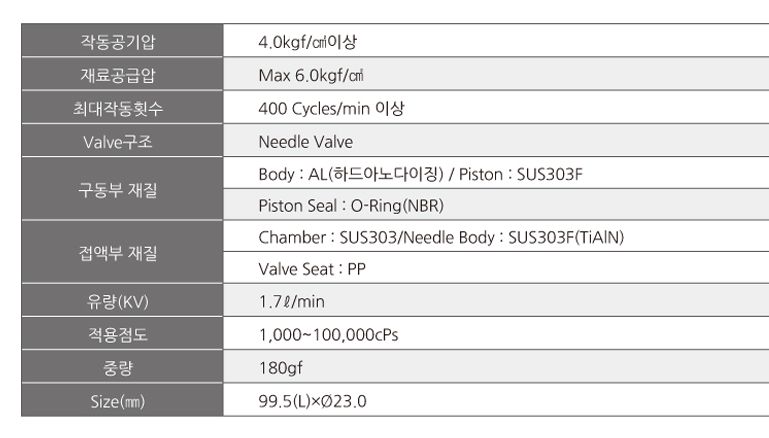769x438 pixels.
Task: Click the 작동공기압 header cell
Action: (122, 40)
